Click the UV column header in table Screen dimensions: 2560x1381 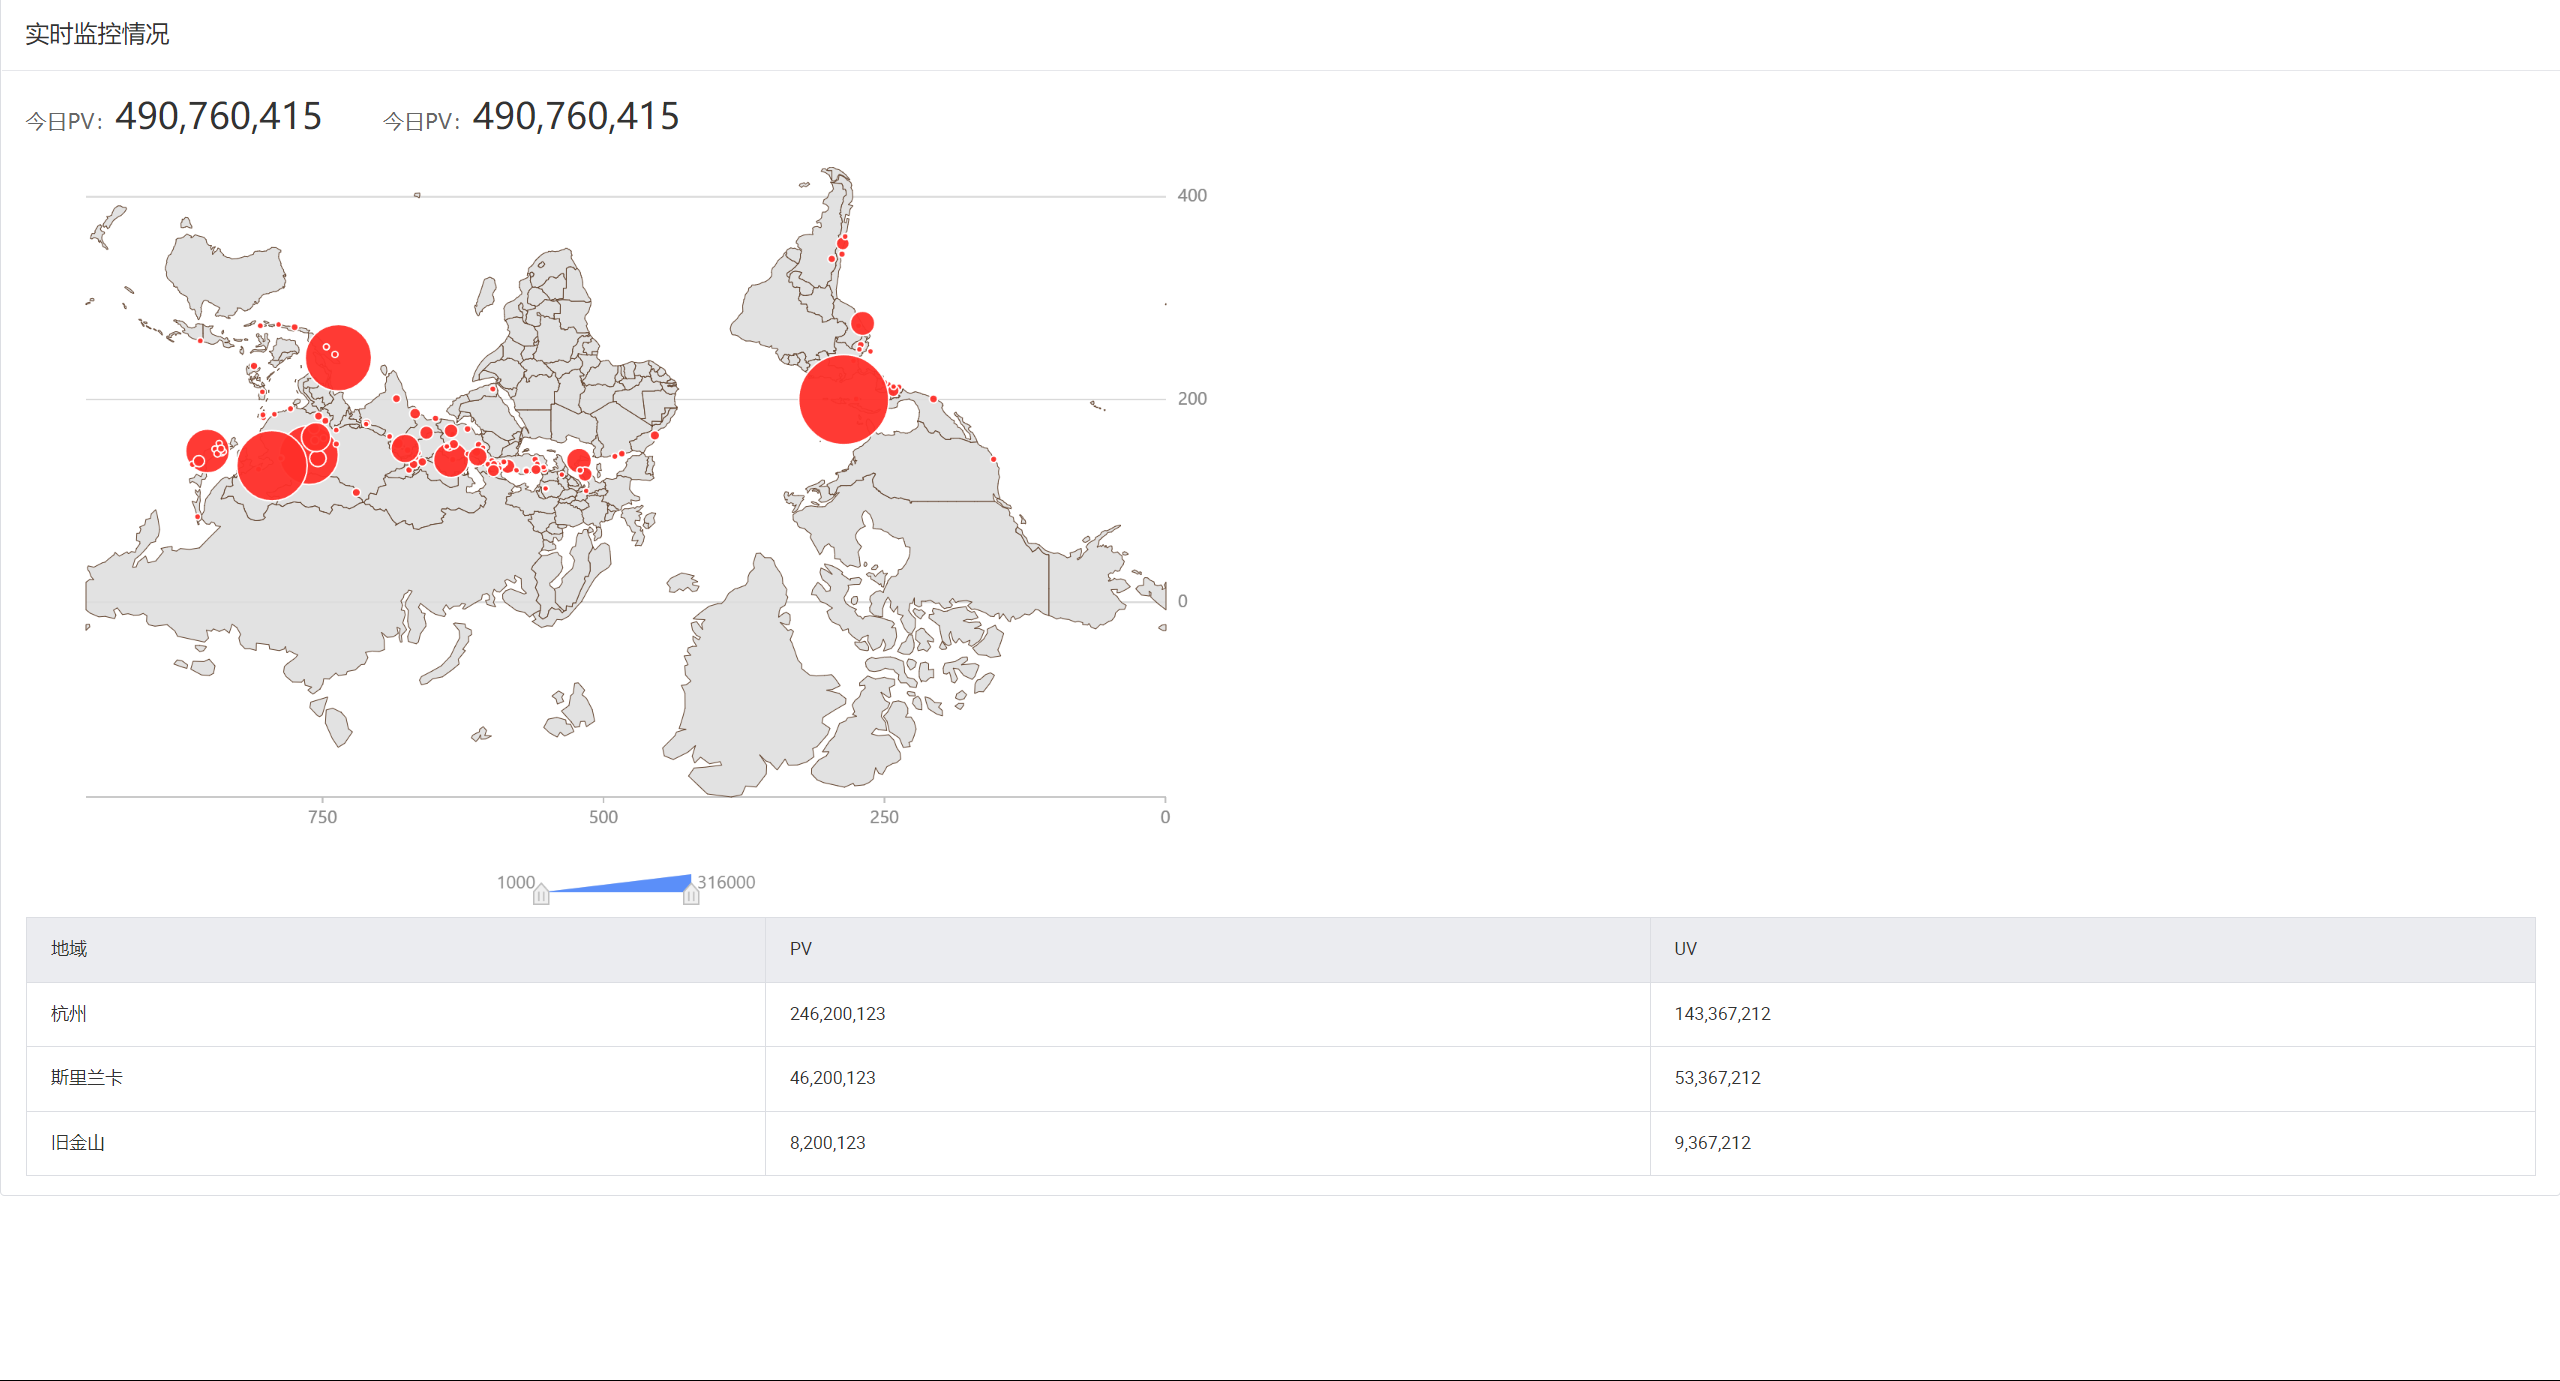click(1686, 949)
